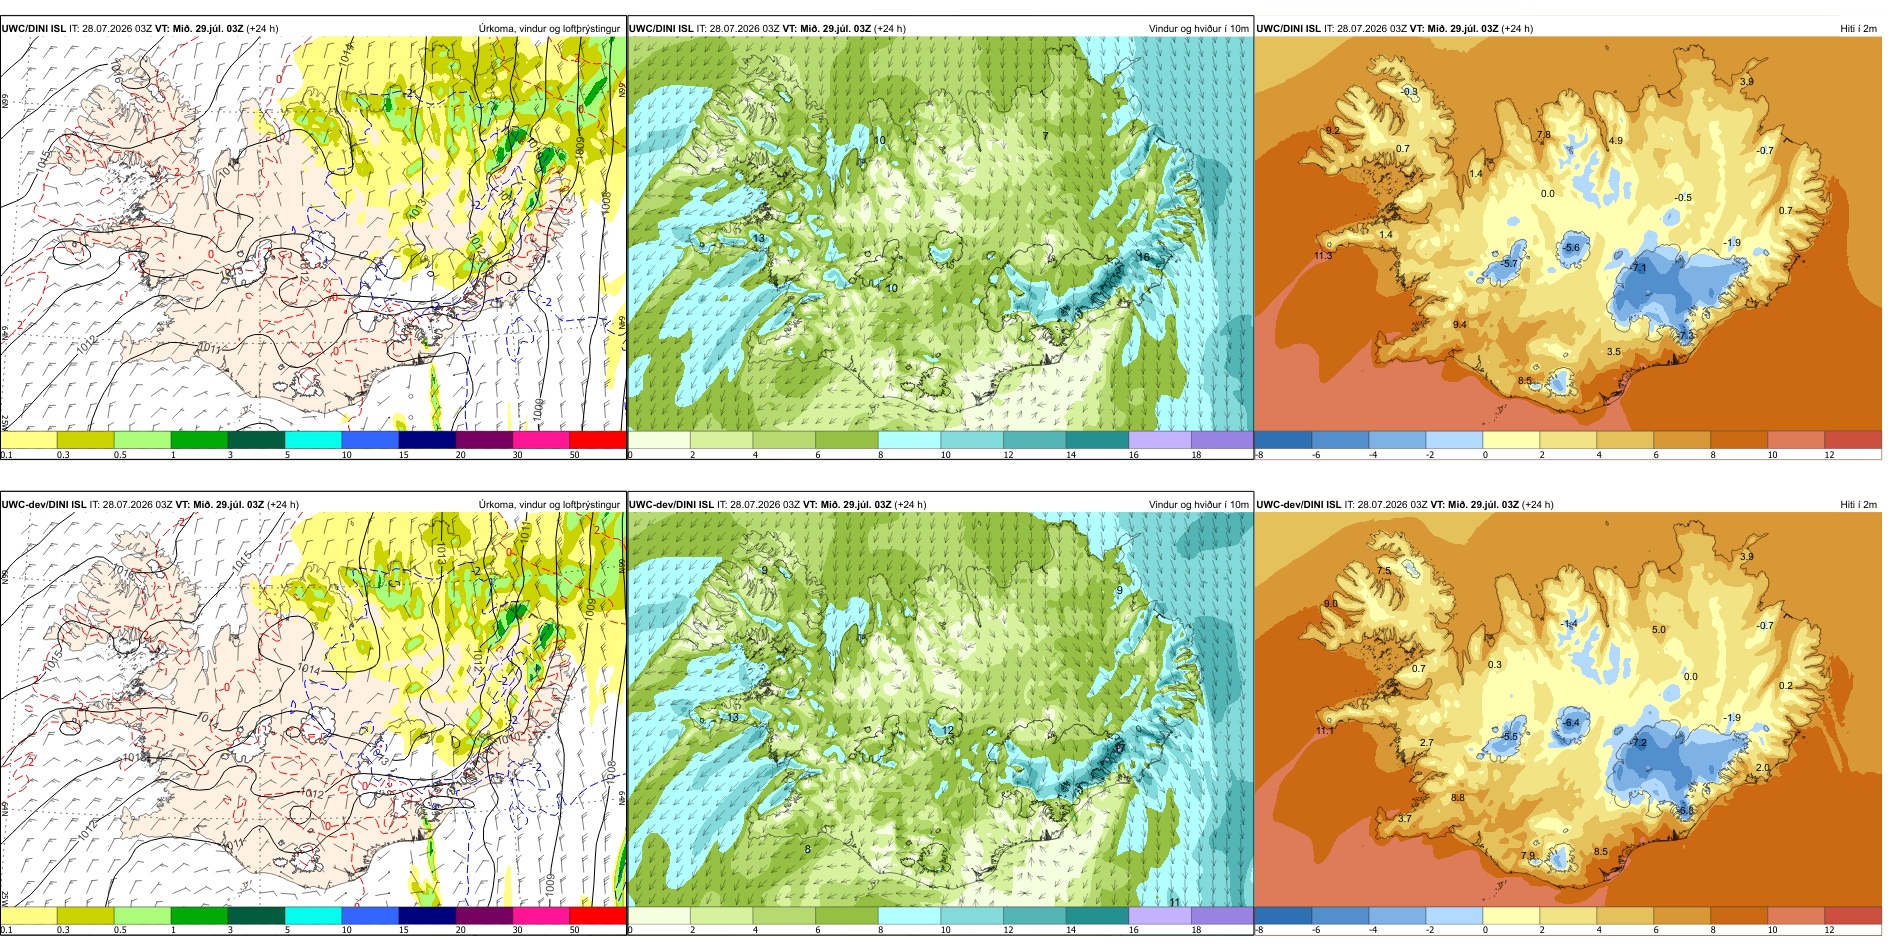Pick the cyan 5 swatch in the UWC/DINI precipitation legend

click(313, 439)
